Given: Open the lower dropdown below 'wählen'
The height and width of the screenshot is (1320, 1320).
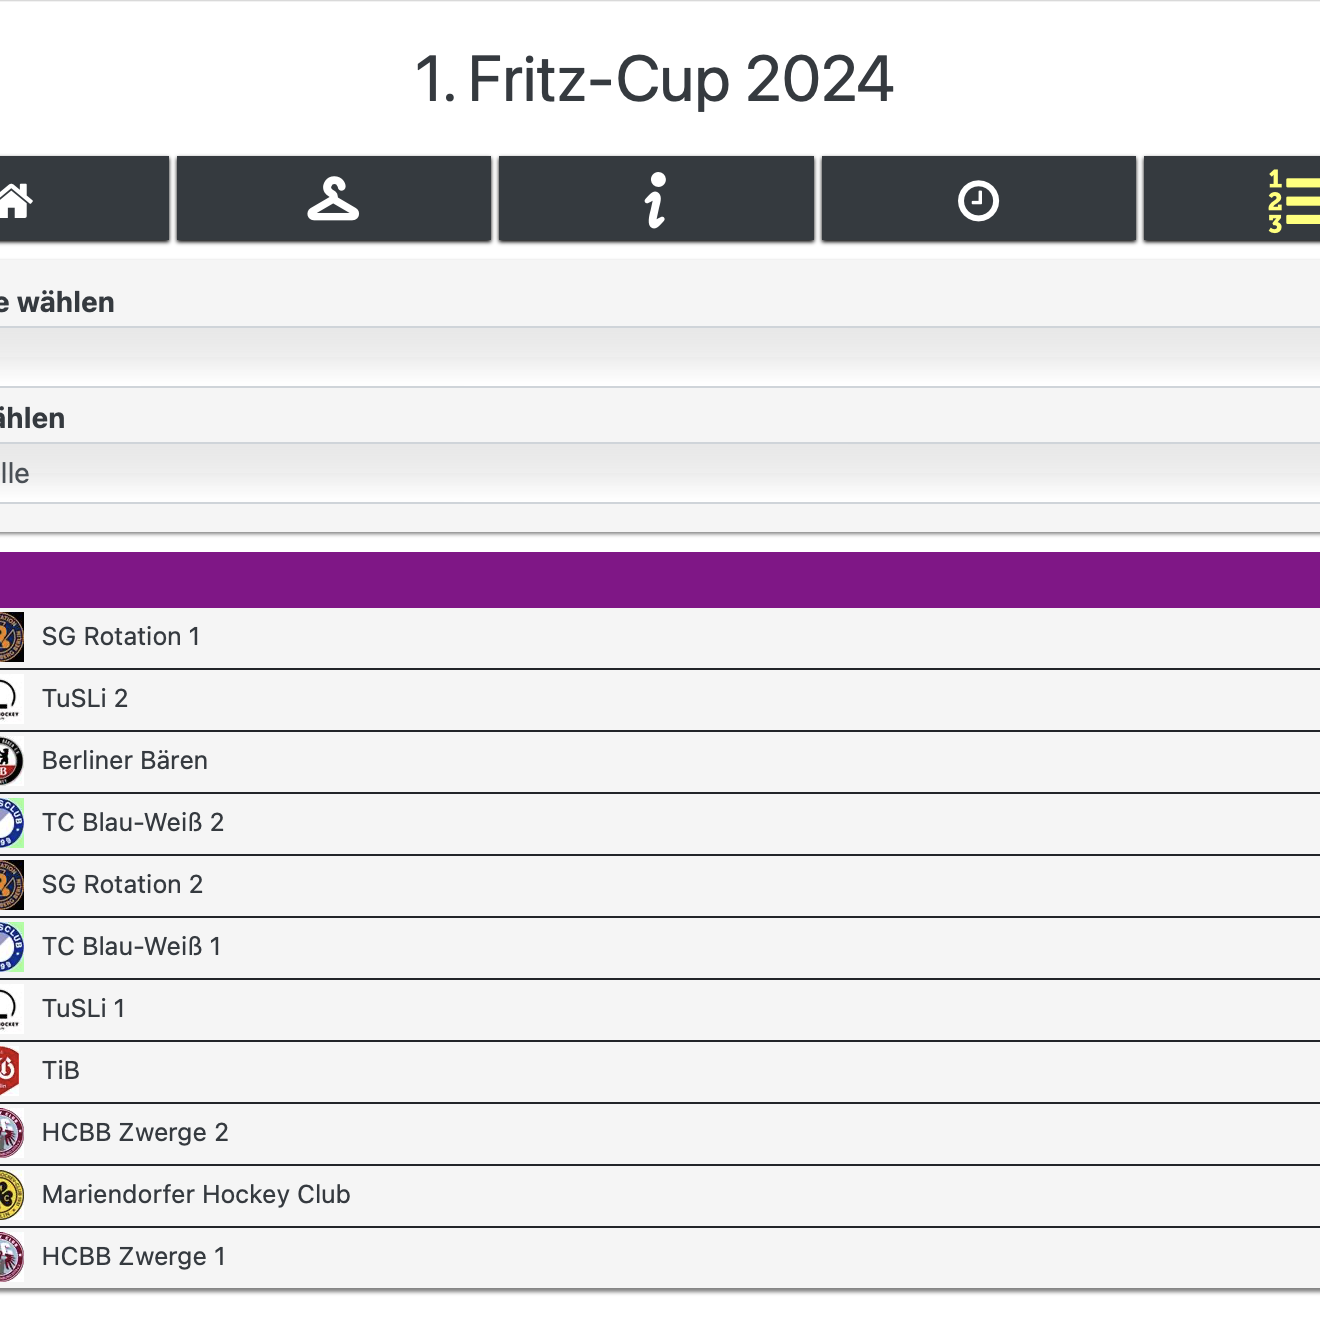Looking at the screenshot, I should (x=660, y=473).
